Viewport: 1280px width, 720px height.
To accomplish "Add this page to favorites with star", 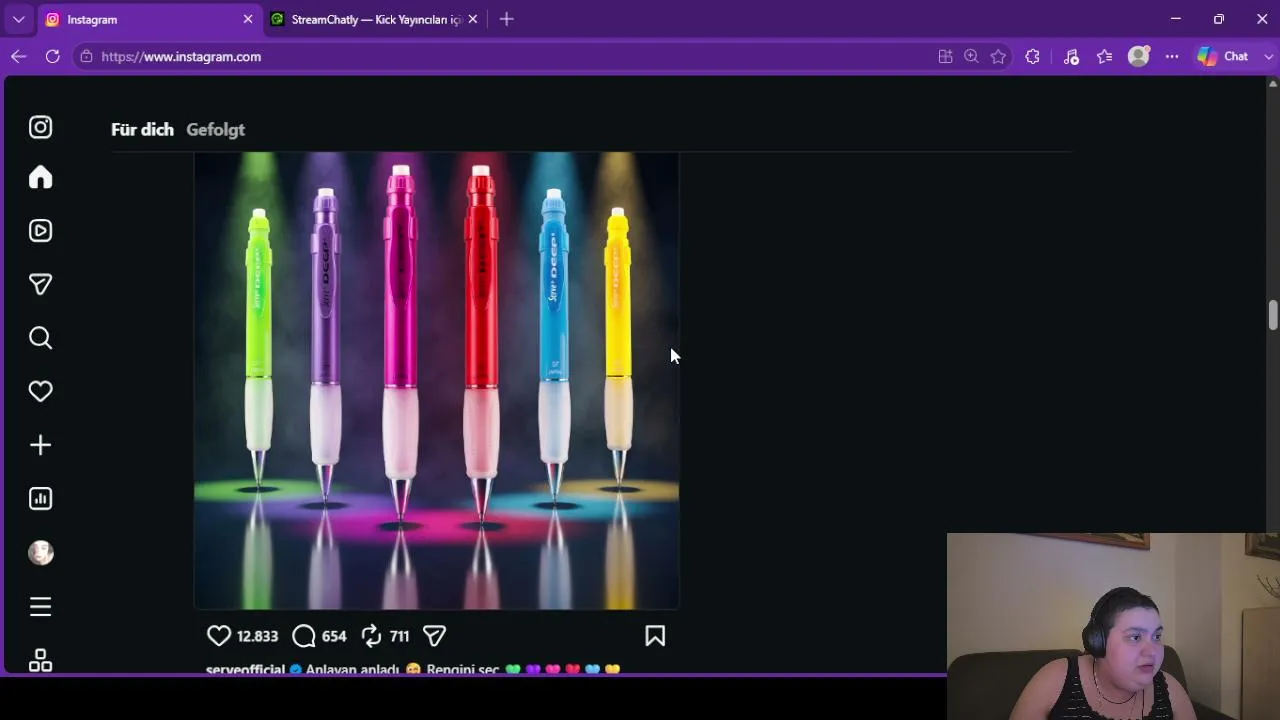I will click(x=998, y=57).
